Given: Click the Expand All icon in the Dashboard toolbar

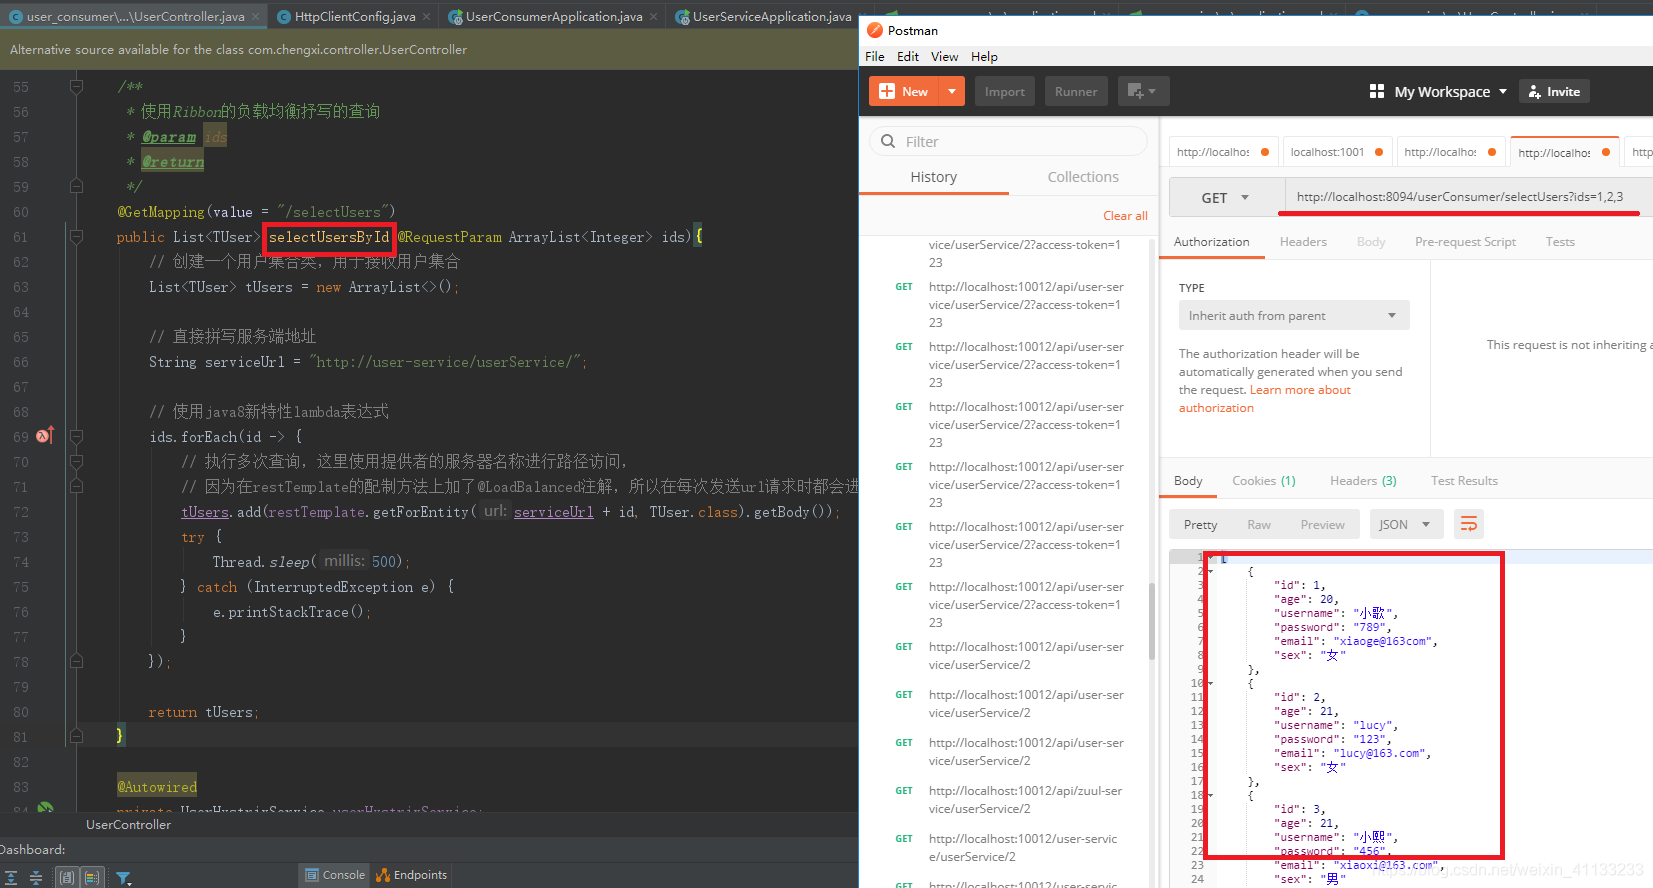Looking at the screenshot, I should click(11, 877).
